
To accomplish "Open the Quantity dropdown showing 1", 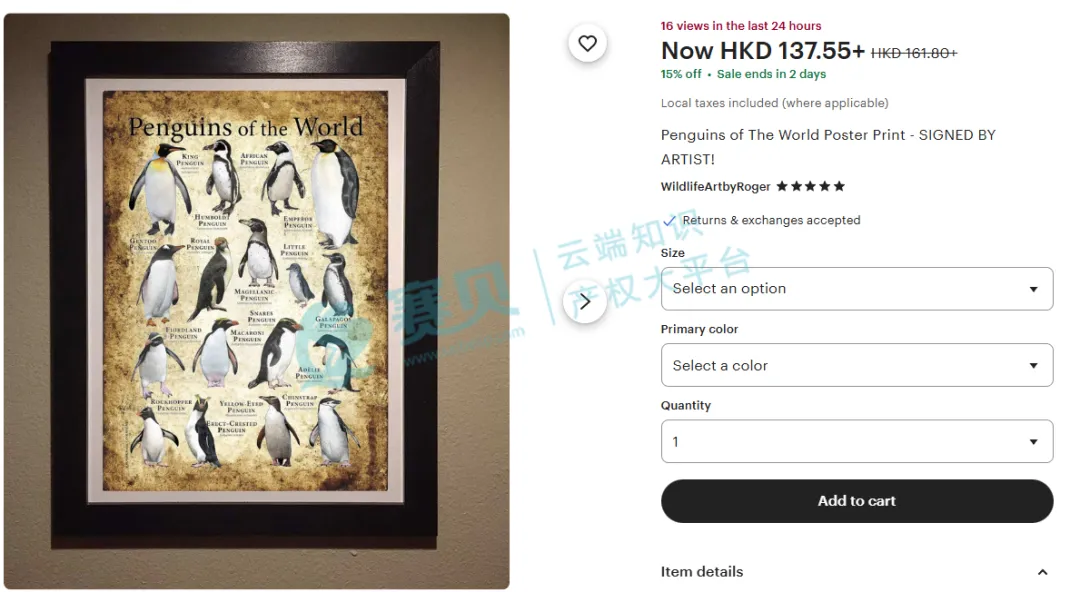I will [x=856, y=441].
